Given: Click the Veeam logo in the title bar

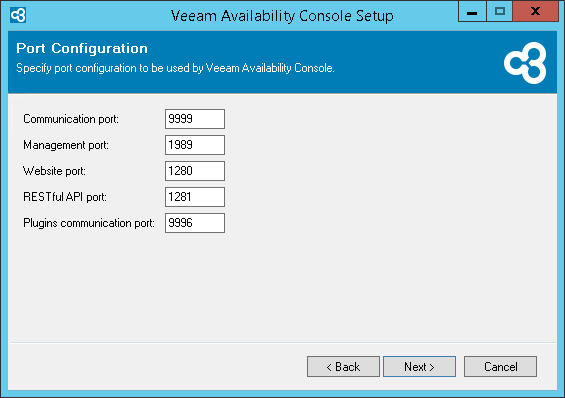Looking at the screenshot, I should (x=18, y=15).
